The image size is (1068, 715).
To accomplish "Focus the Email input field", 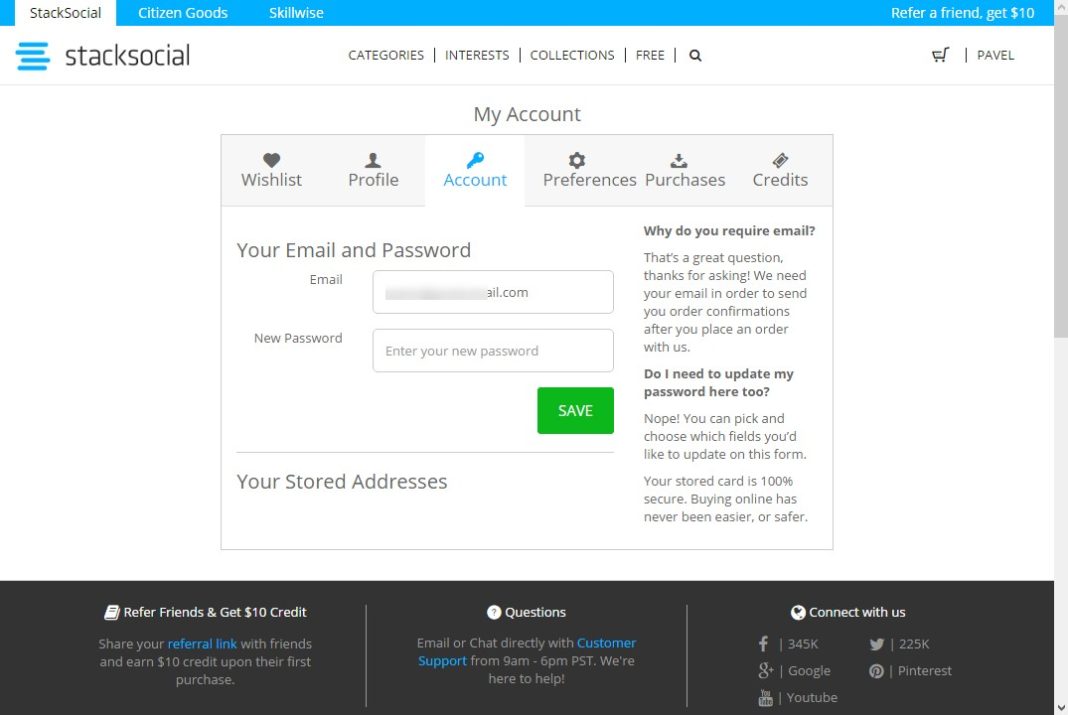I will tap(493, 292).
